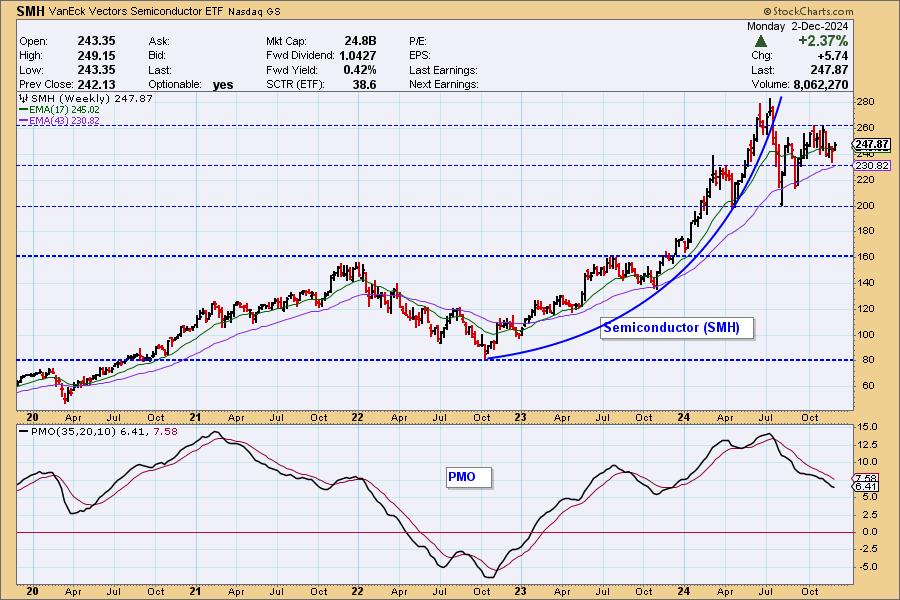Click the EPS: label
900x600 pixels.
coord(420,56)
